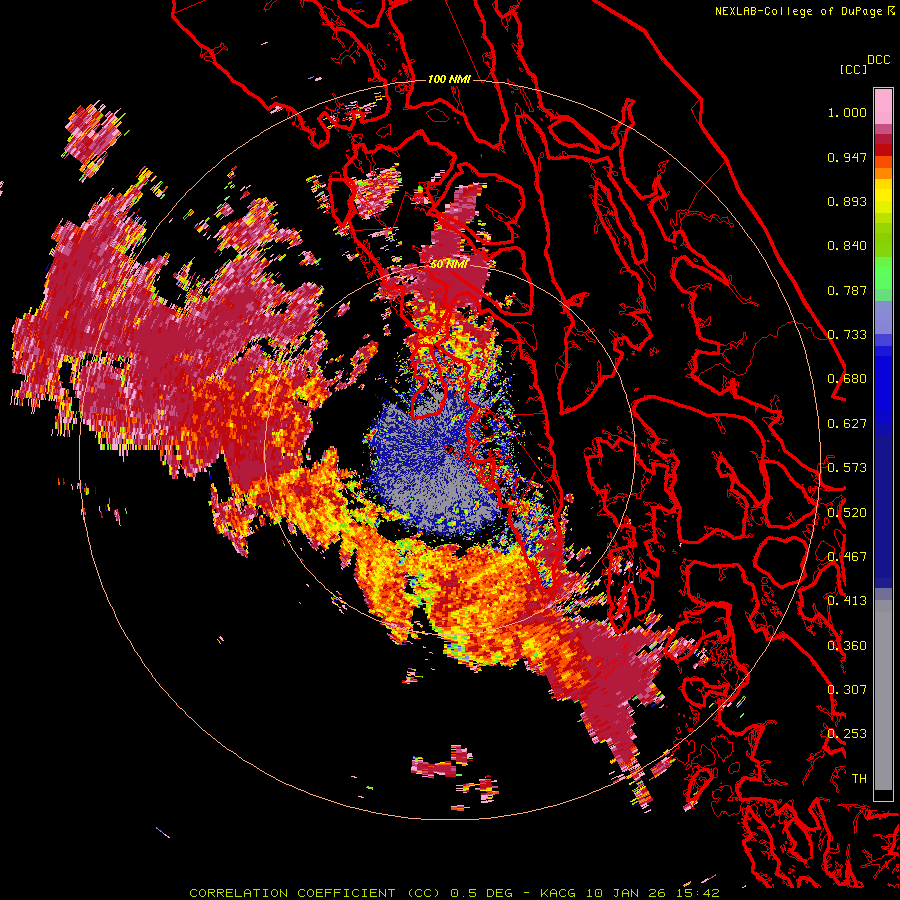Click the 1.000 value on the color scale
This screenshot has width=900, height=900.
coord(847,112)
